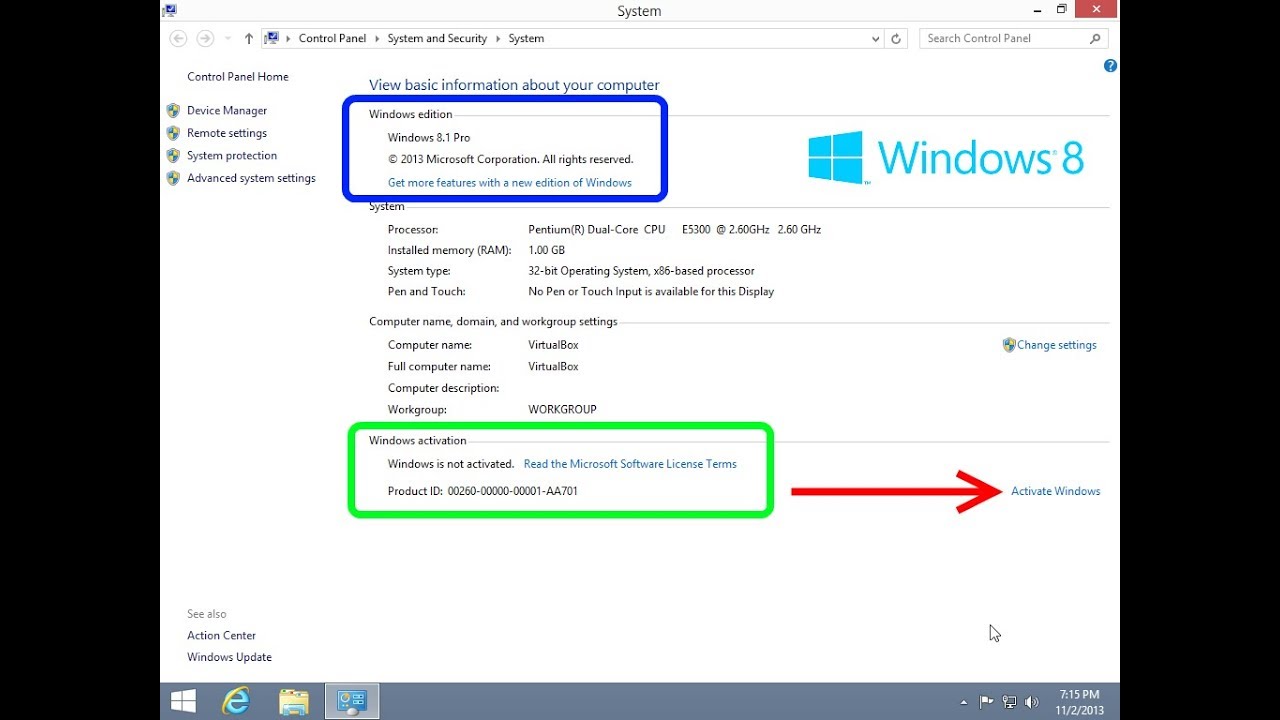Click the volume speaker tray icon
Image resolution: width=1280 pixels, height=720 pixels.
point(1033,702)
